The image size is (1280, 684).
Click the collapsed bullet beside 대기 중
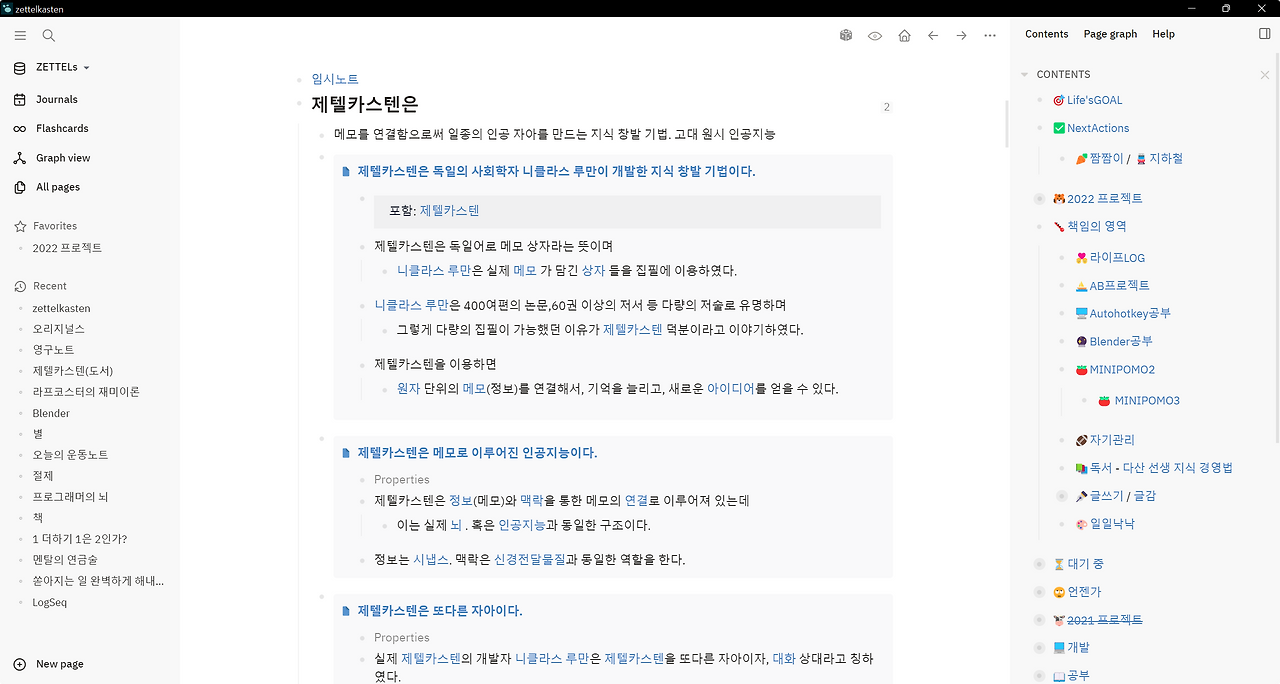coord(1039,564)
